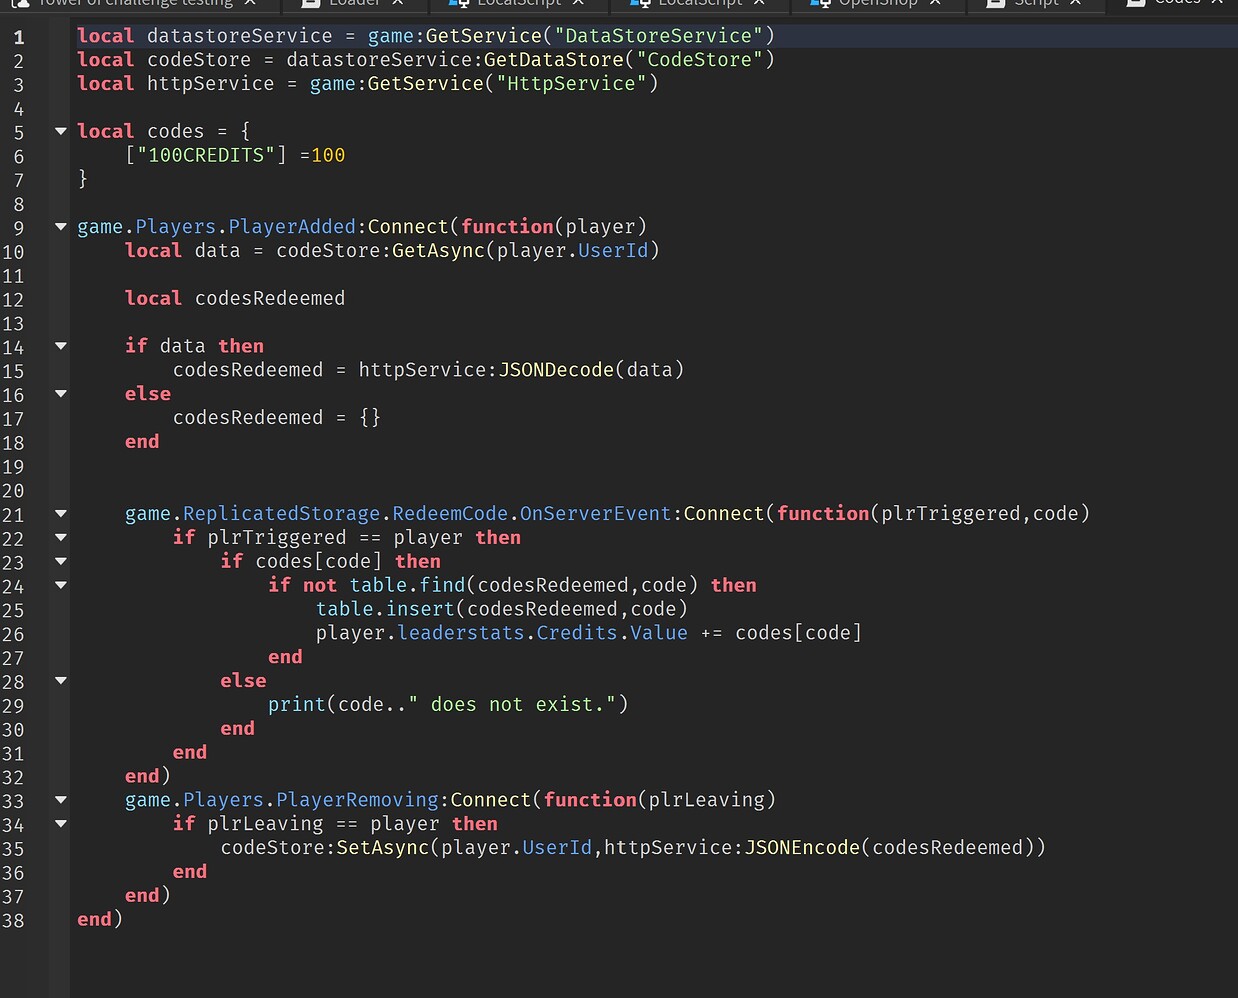Collapse the 'if plrLeaving == player' fold arrow
Image resolution: width=1238 pixels, height=998 pixels.
[x=61, y=824]
